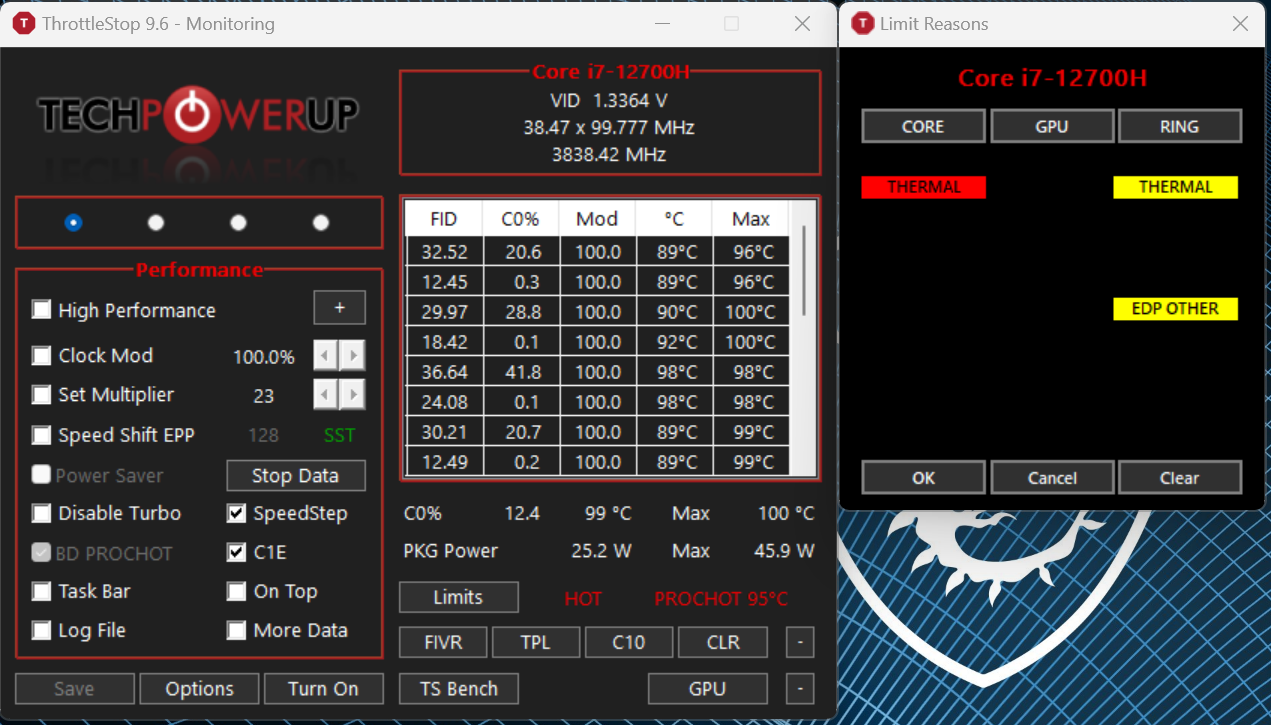This screenshot has height=725, width=1271.
Task: Decrease Set Multiplier with left arrow
Action: pyautogui.click(x=327, y=395)
